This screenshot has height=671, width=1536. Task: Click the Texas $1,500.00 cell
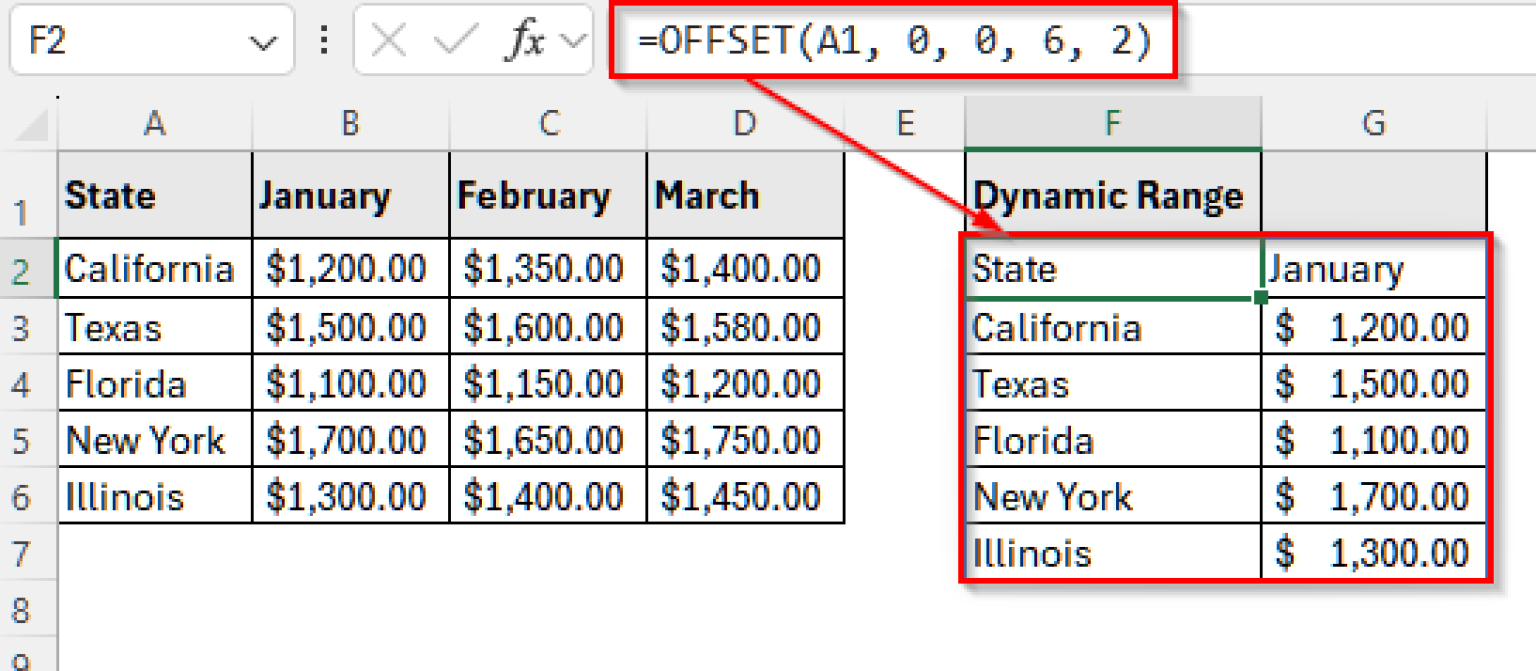349,325
